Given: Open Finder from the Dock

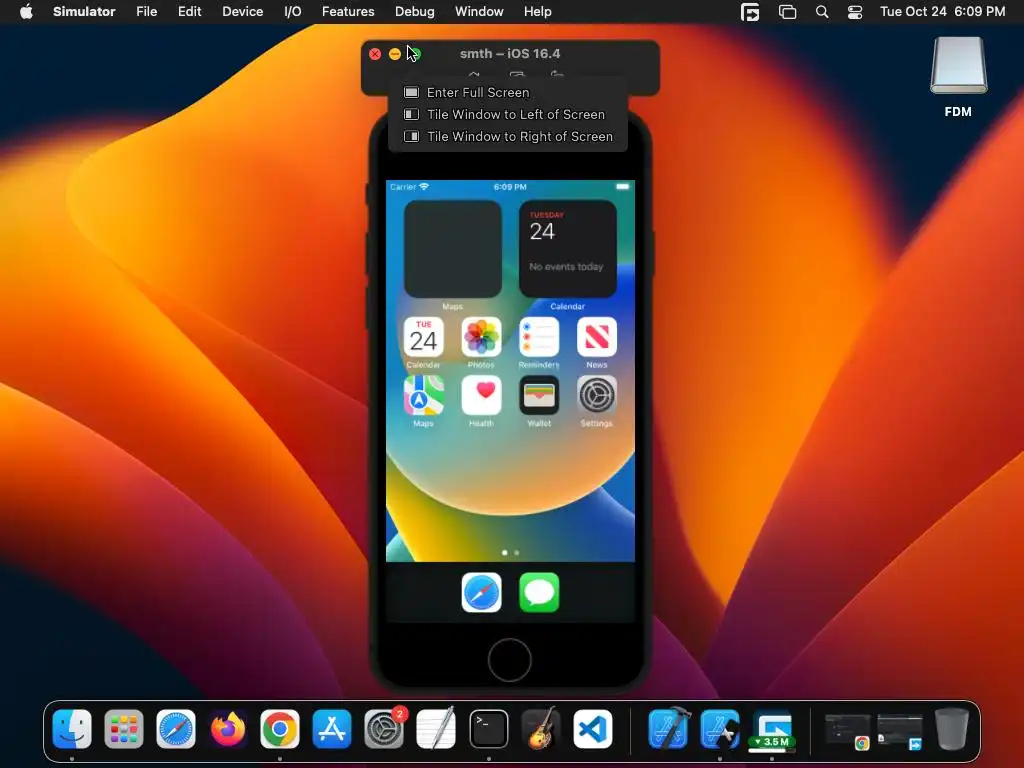Looking at the screenshot, I should pos(72,729).
